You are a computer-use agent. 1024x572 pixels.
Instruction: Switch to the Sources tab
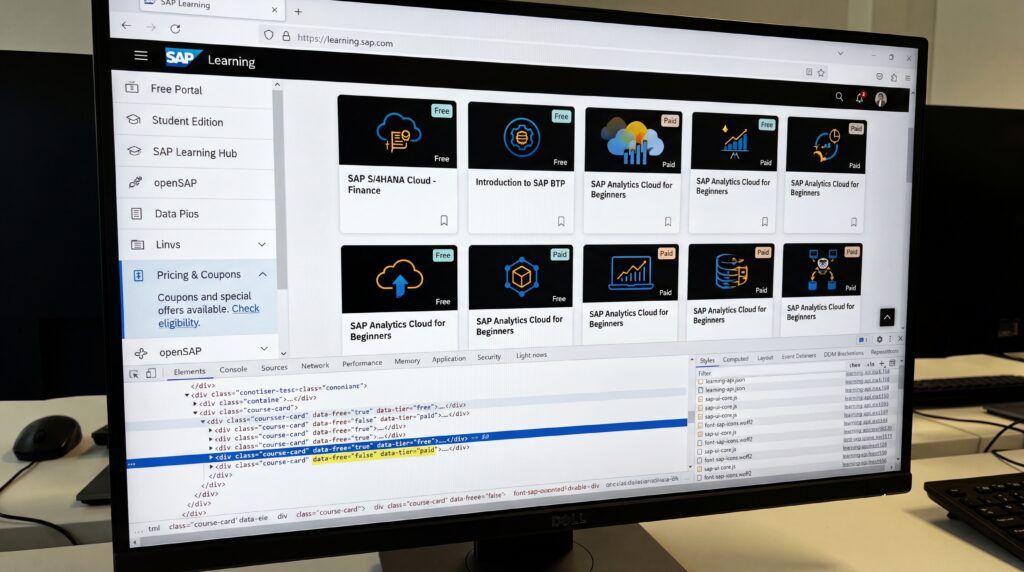tap(274, 368)
